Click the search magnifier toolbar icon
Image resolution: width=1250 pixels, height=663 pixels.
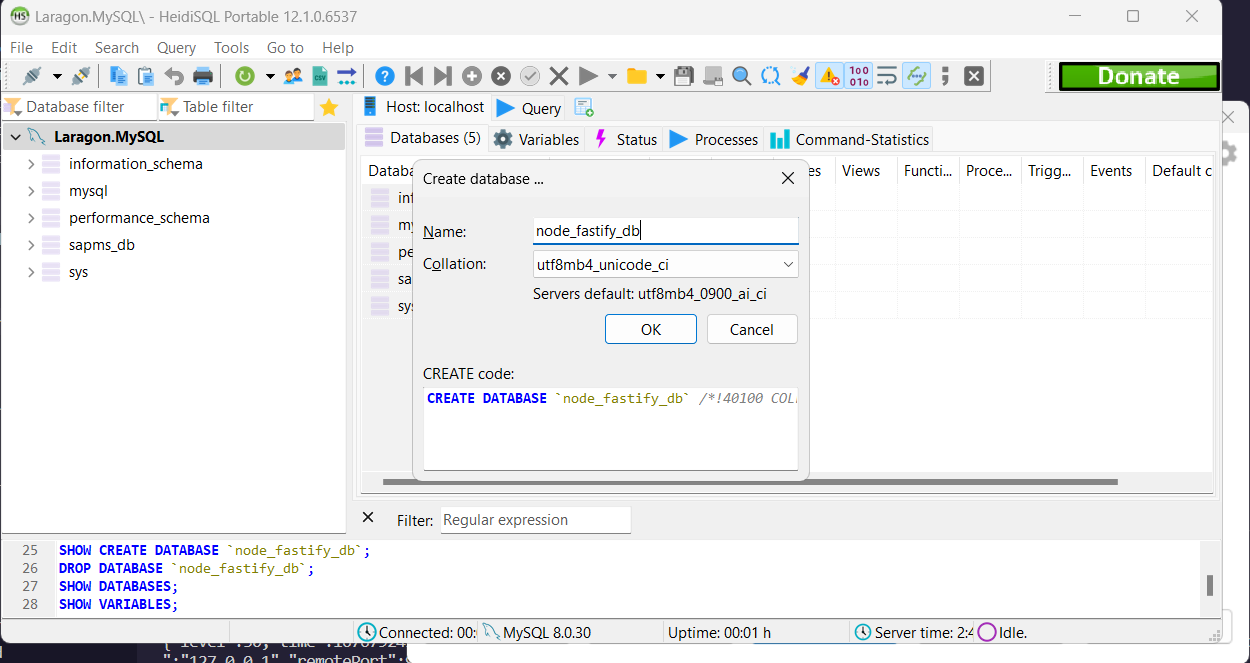pos(741,76)
